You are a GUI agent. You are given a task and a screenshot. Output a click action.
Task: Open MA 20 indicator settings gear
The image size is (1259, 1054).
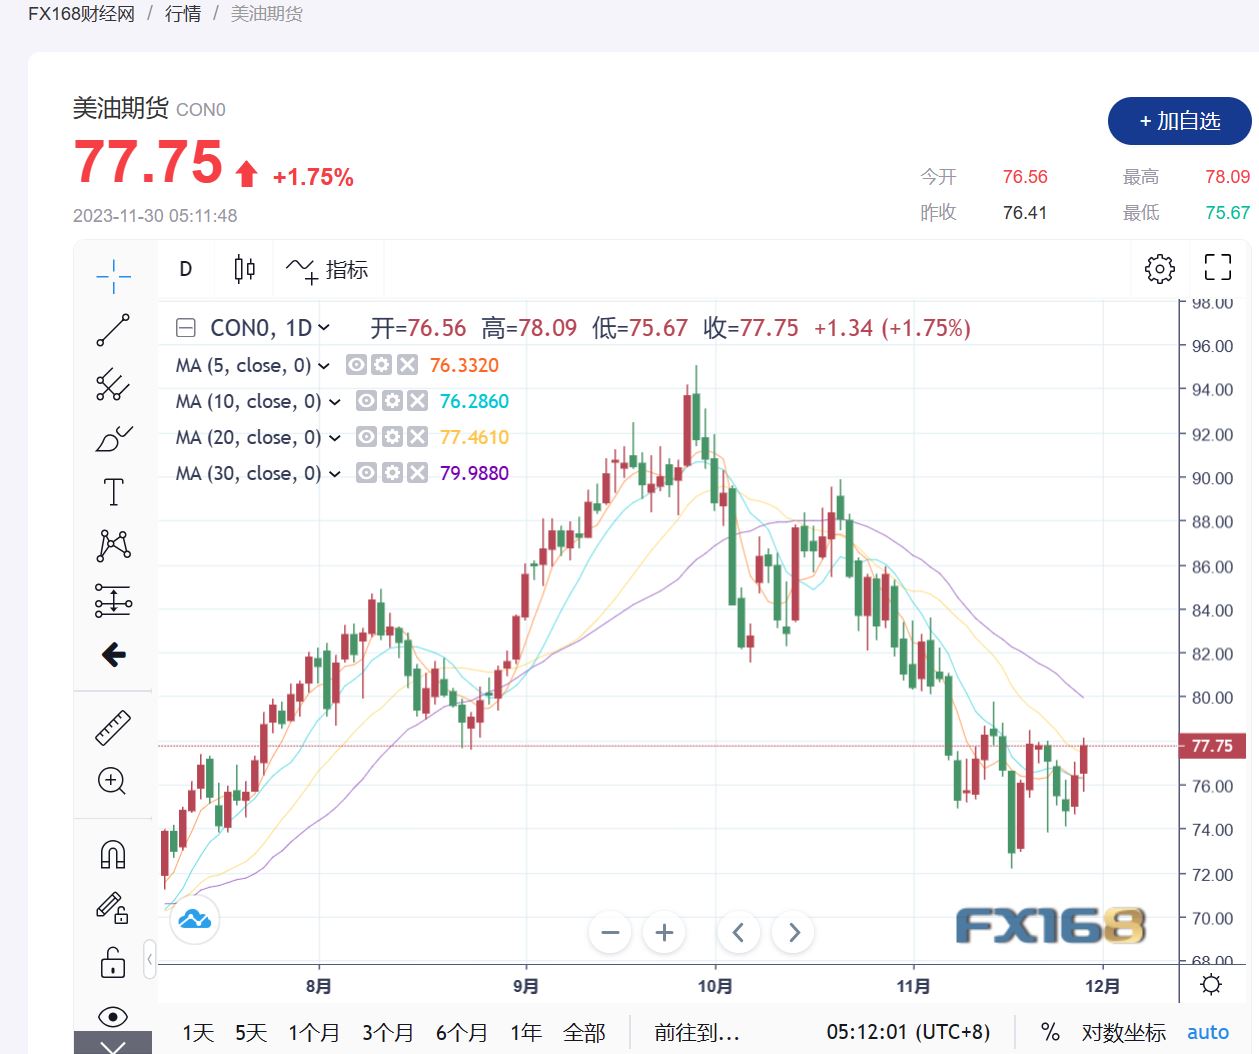click(392, 437)
